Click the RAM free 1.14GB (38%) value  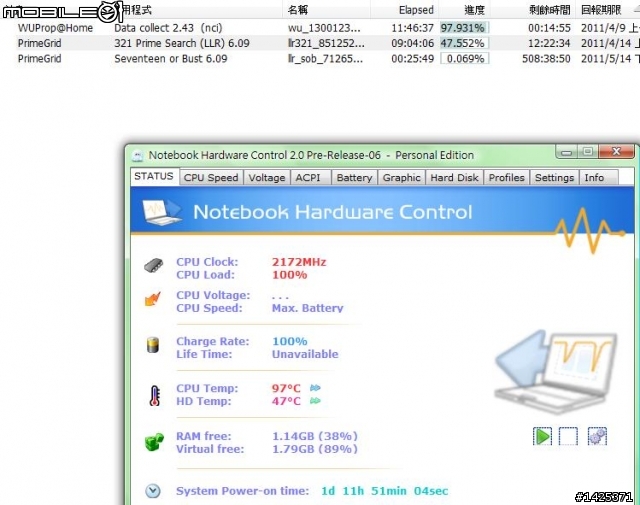pyautogui.click(x=315, y=436)
